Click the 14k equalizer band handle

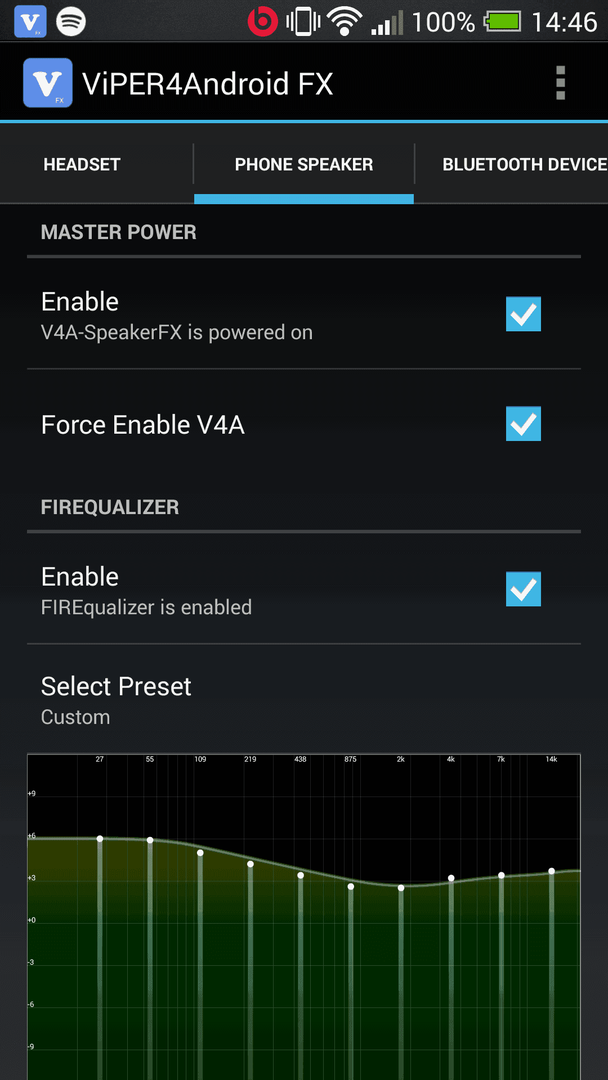552,871
